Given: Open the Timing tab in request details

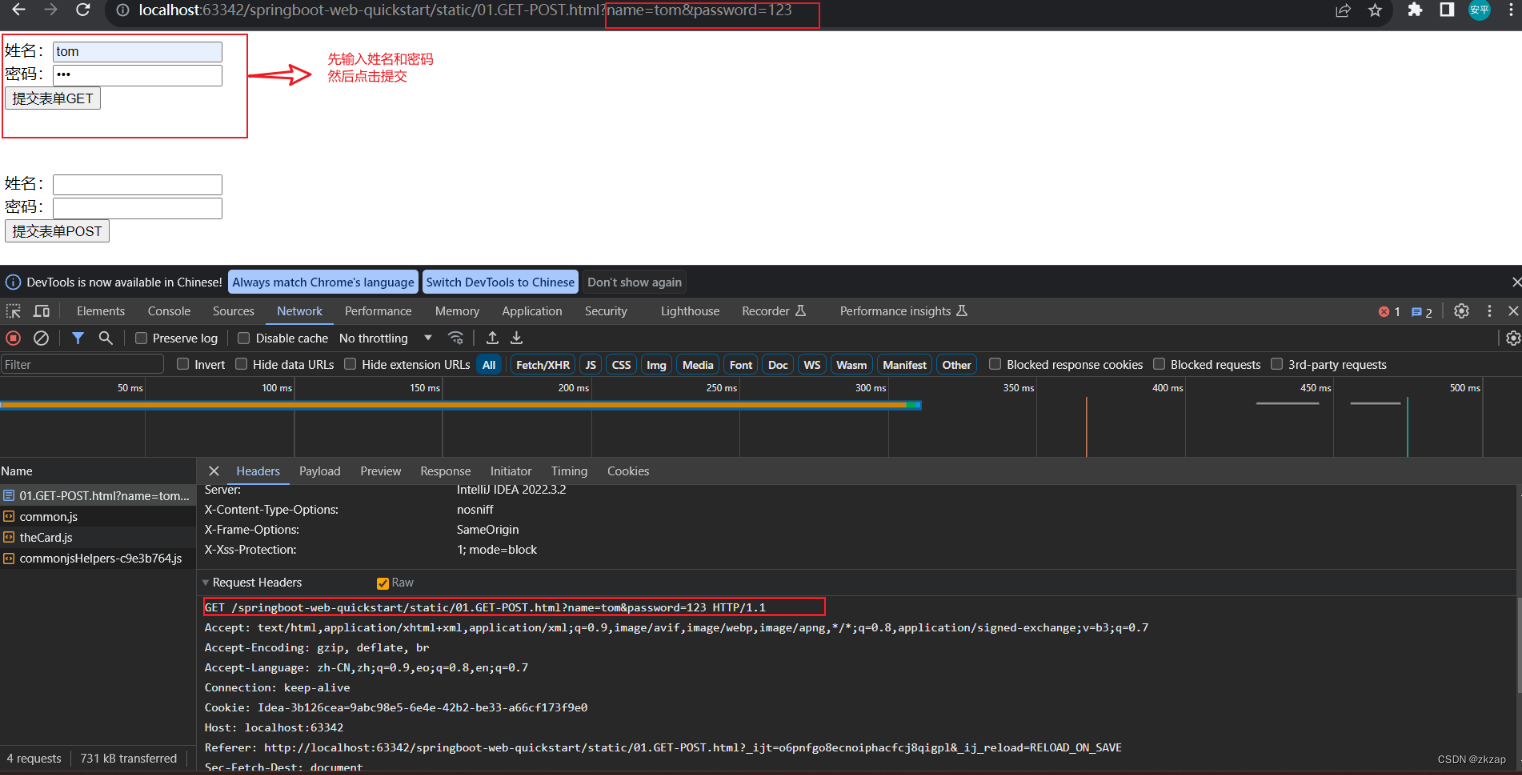Looking at the screenshot, I should (569, 471).
